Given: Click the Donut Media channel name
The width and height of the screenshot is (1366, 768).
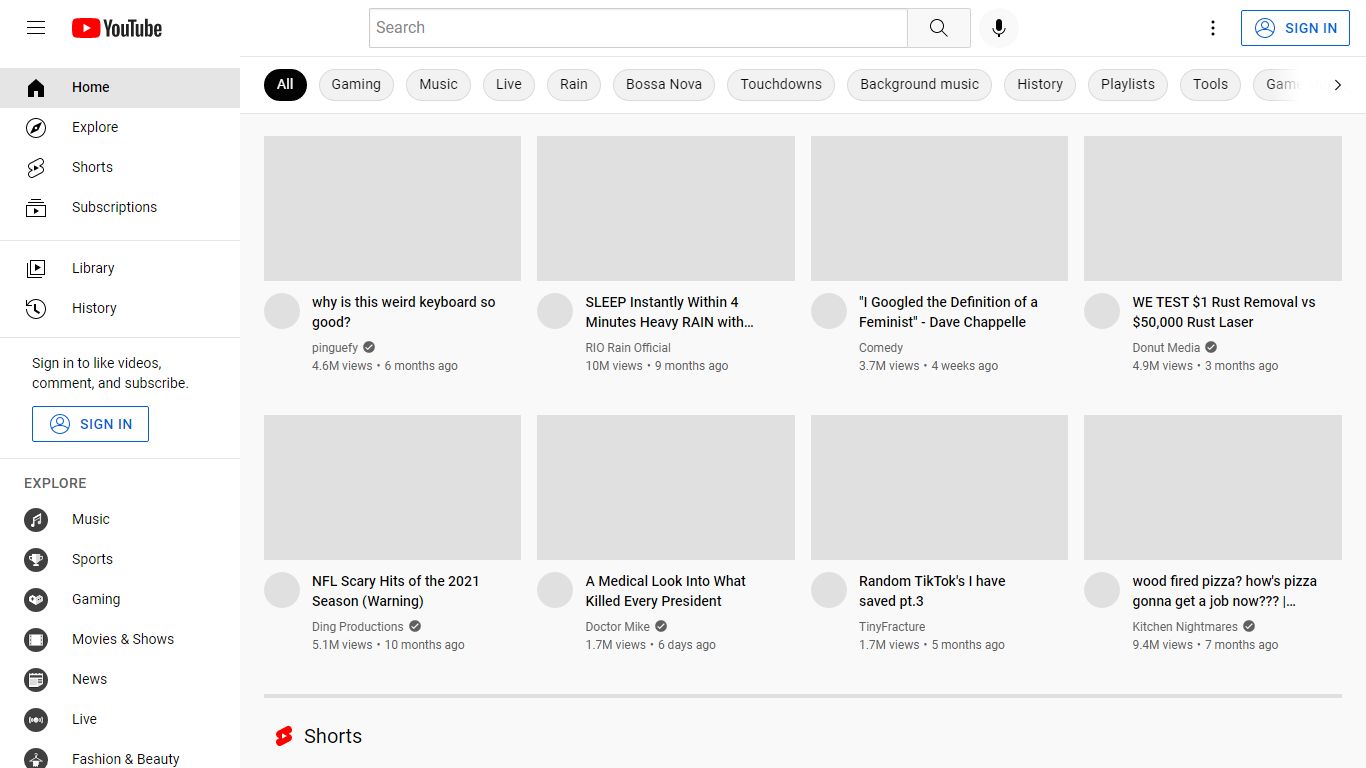Looking at the screenshot, I should (x=1166, y=348).
